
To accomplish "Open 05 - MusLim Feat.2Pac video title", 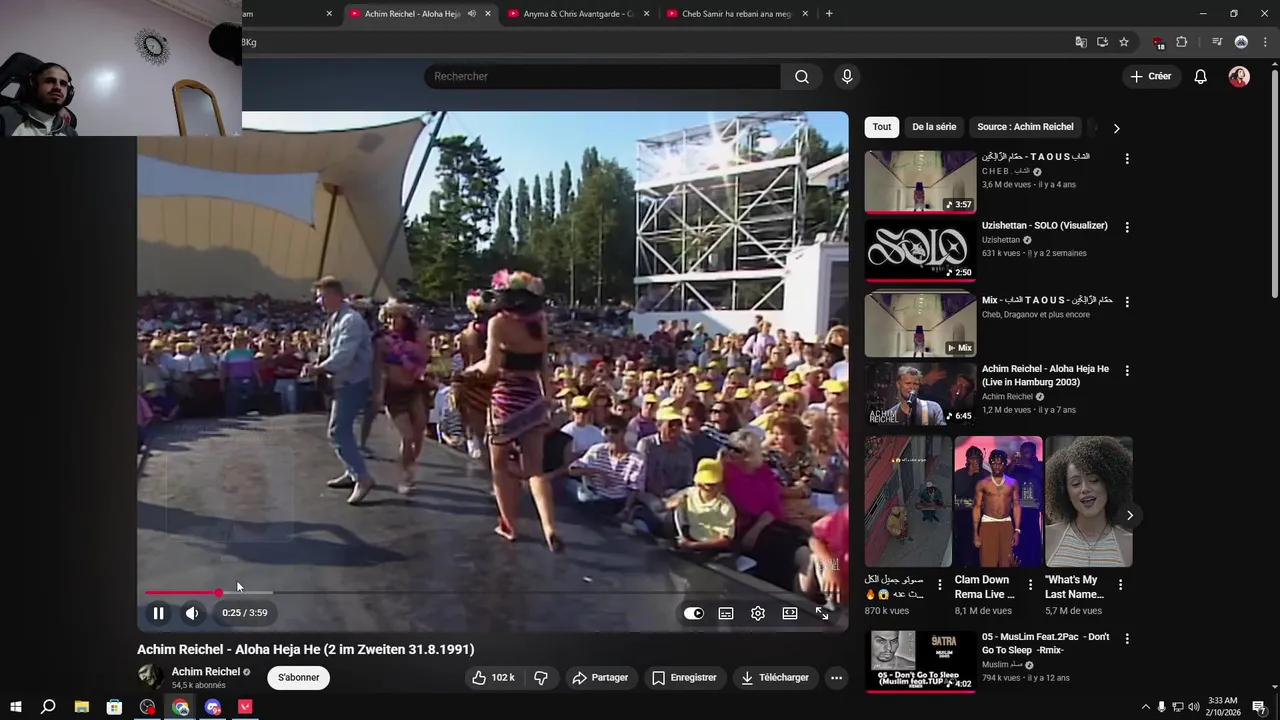I will coord(1045,643).
